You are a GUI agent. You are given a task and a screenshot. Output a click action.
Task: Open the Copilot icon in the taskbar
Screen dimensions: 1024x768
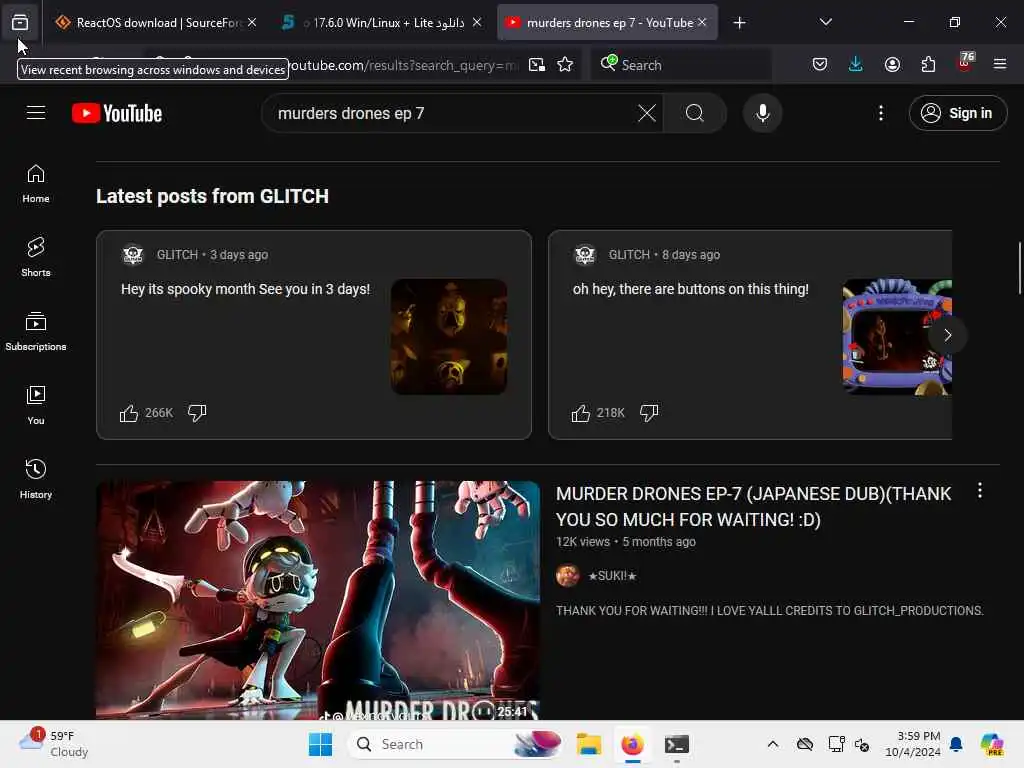tap(992, 744)
